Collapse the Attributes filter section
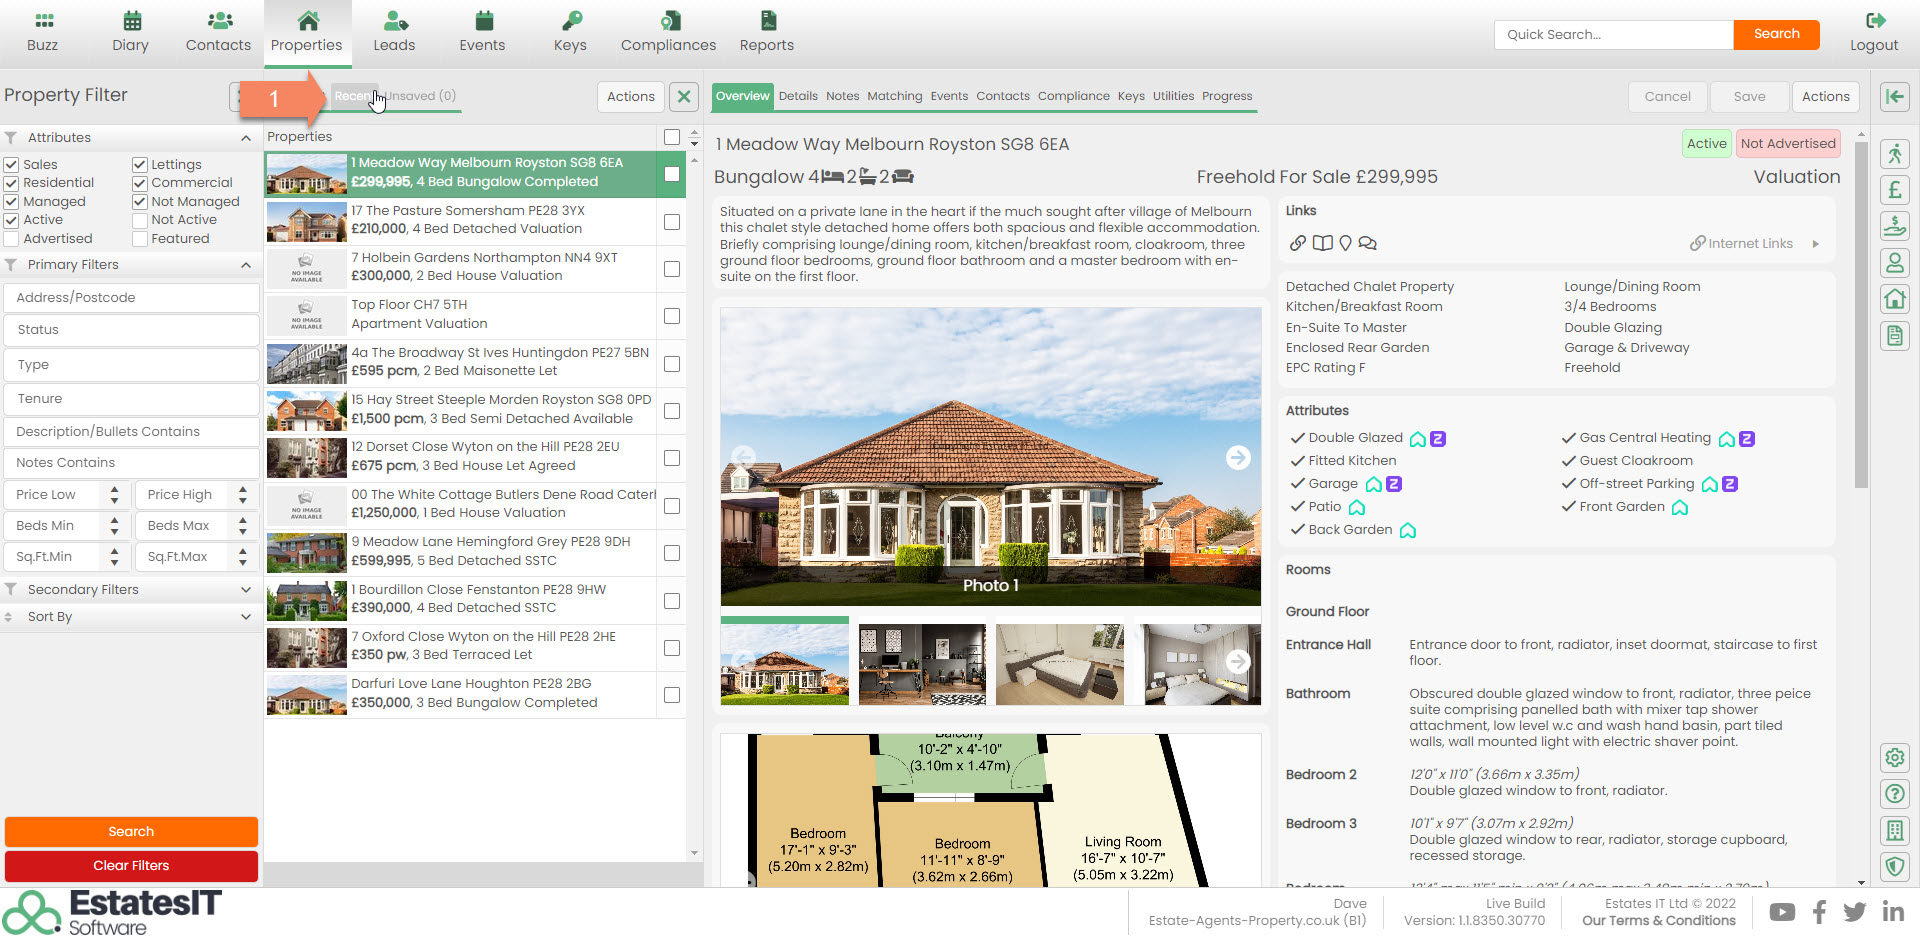The width and height of the screenshot is (1920, 937). (246, 138)
